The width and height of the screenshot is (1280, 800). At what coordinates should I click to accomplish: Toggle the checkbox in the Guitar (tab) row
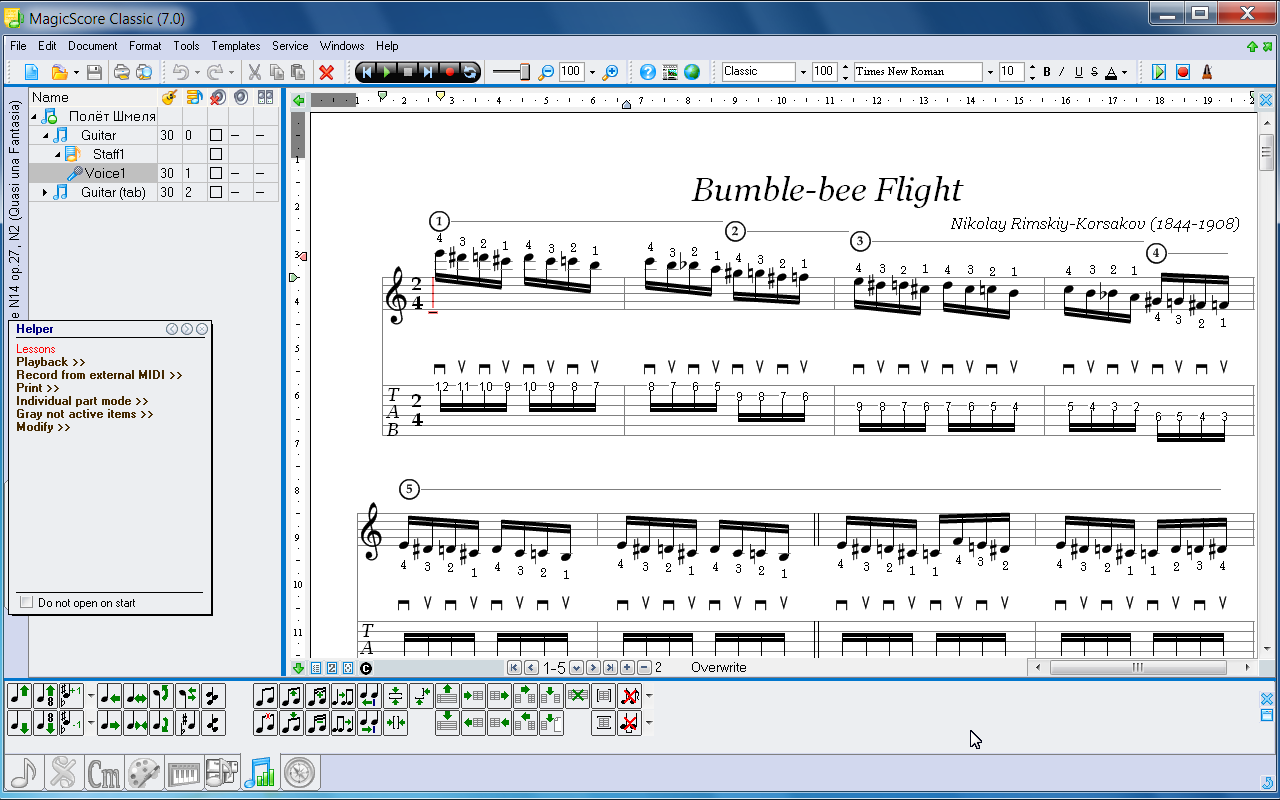(215, 193)
